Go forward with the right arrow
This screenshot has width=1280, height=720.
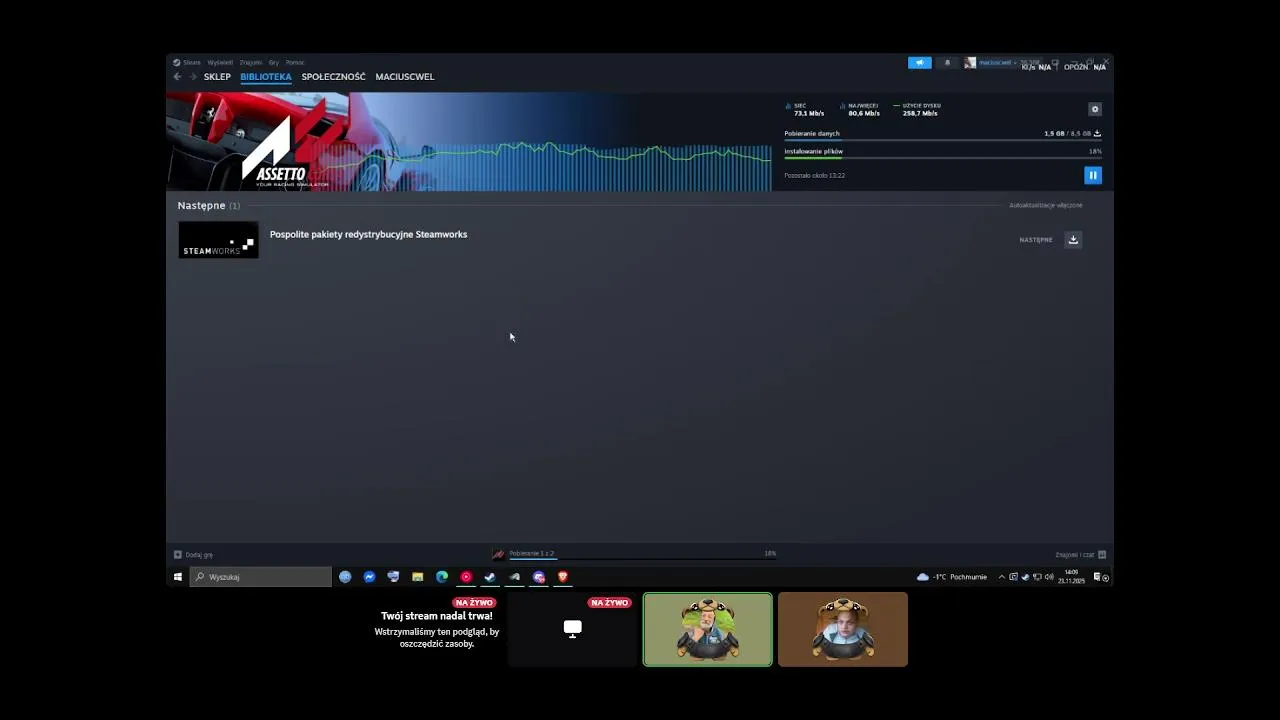click(193, 77)
